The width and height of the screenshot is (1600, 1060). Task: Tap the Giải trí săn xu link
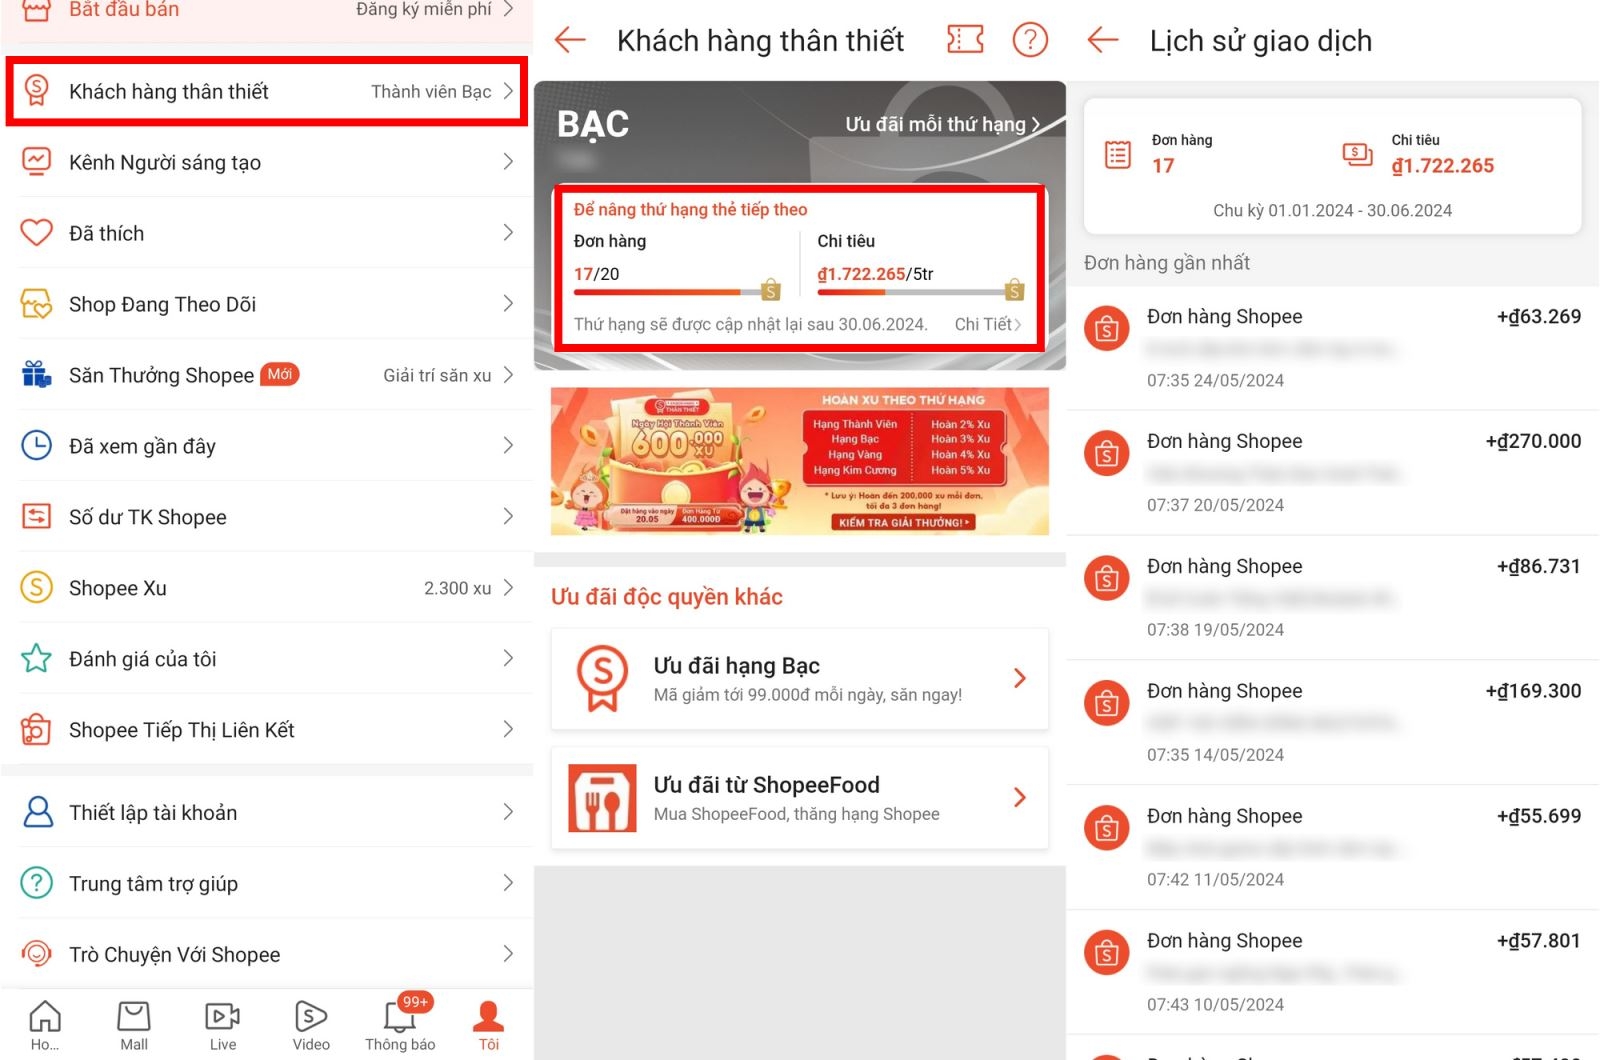437,376
